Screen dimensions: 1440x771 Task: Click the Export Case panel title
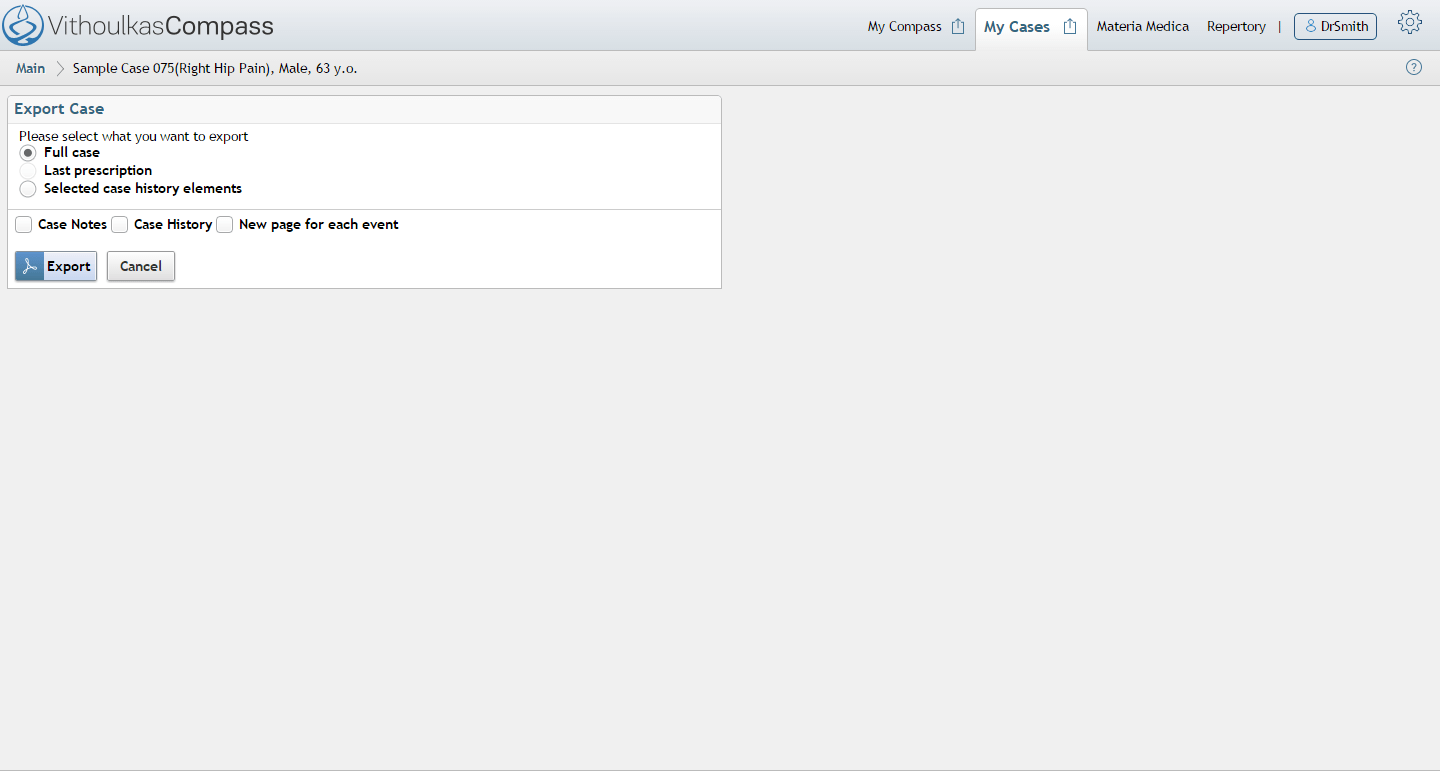click(x=59, y=109)
